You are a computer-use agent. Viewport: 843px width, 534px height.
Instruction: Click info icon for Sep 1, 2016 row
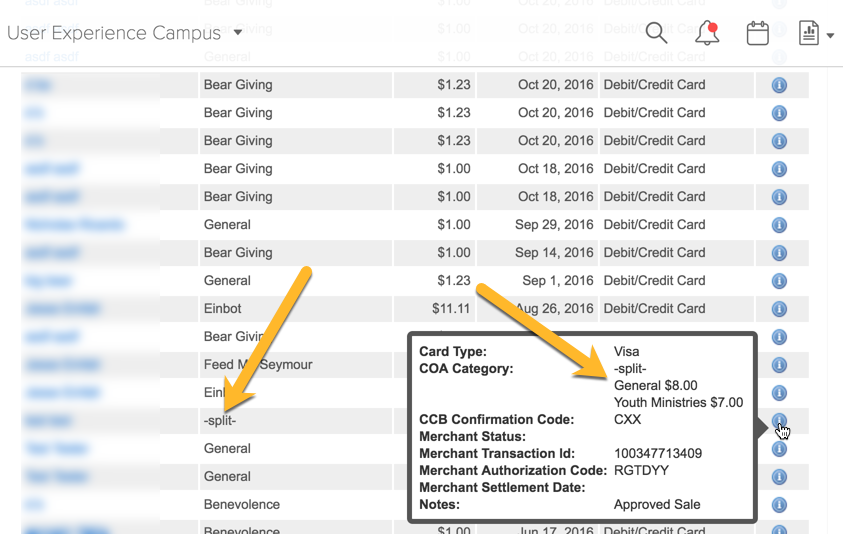click(779, 281)
